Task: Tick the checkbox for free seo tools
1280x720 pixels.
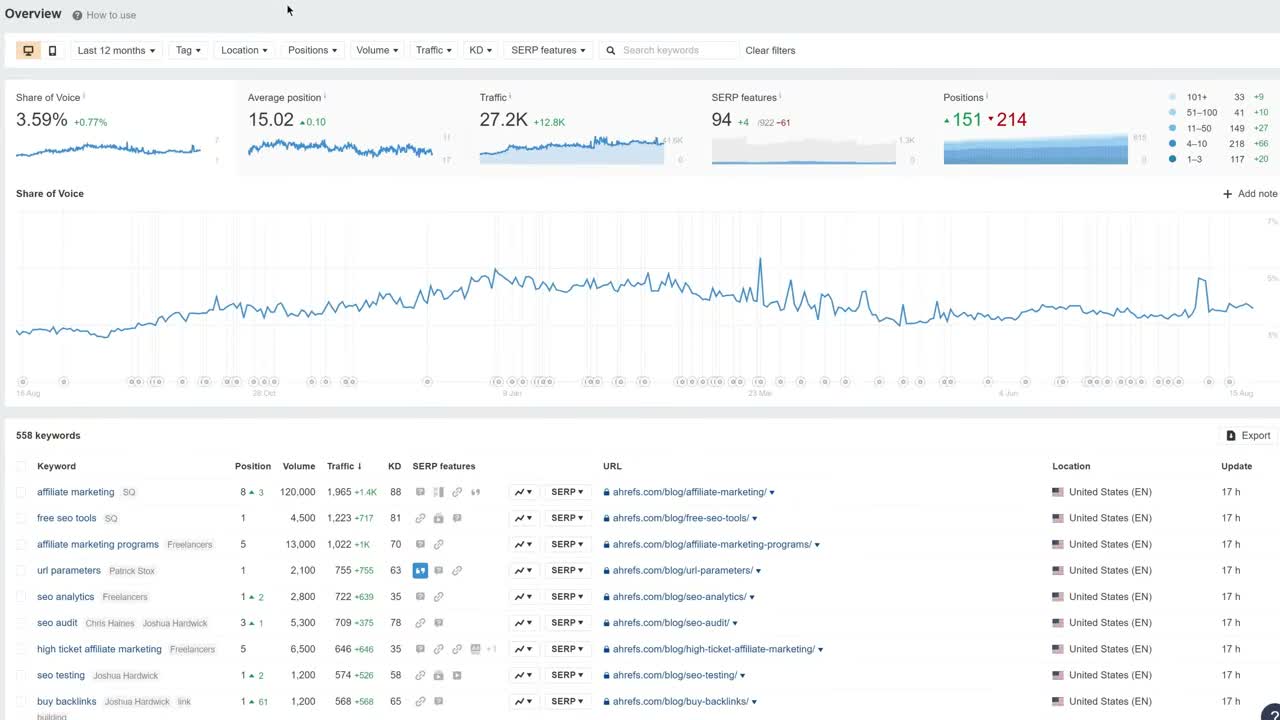Action: (x=21, y=518)
